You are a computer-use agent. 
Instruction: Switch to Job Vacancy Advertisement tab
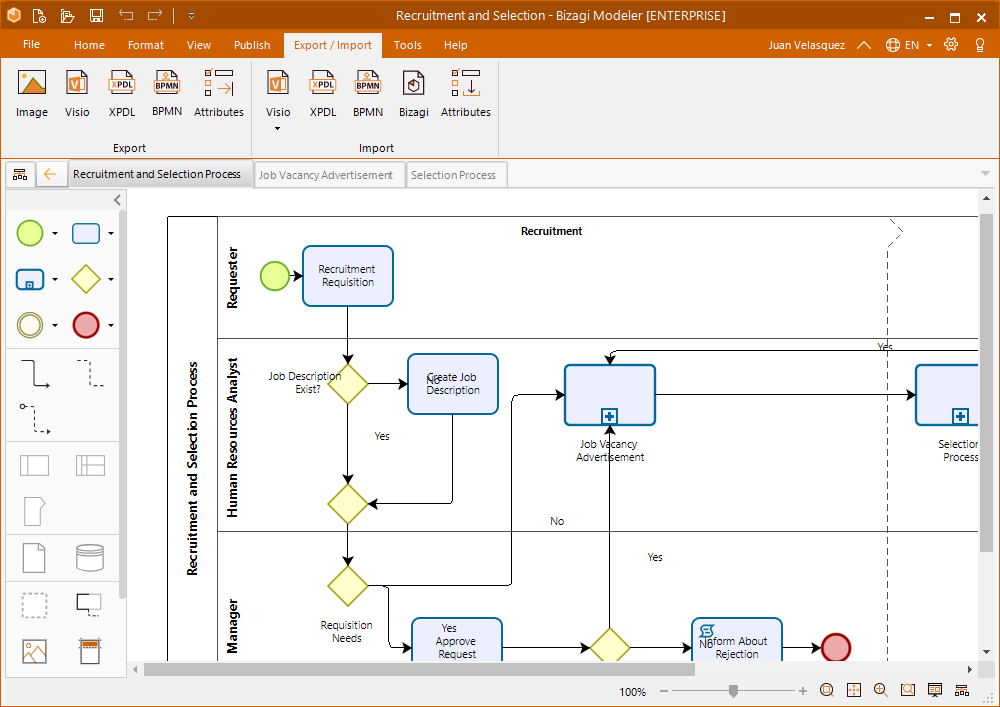point(326,175)
